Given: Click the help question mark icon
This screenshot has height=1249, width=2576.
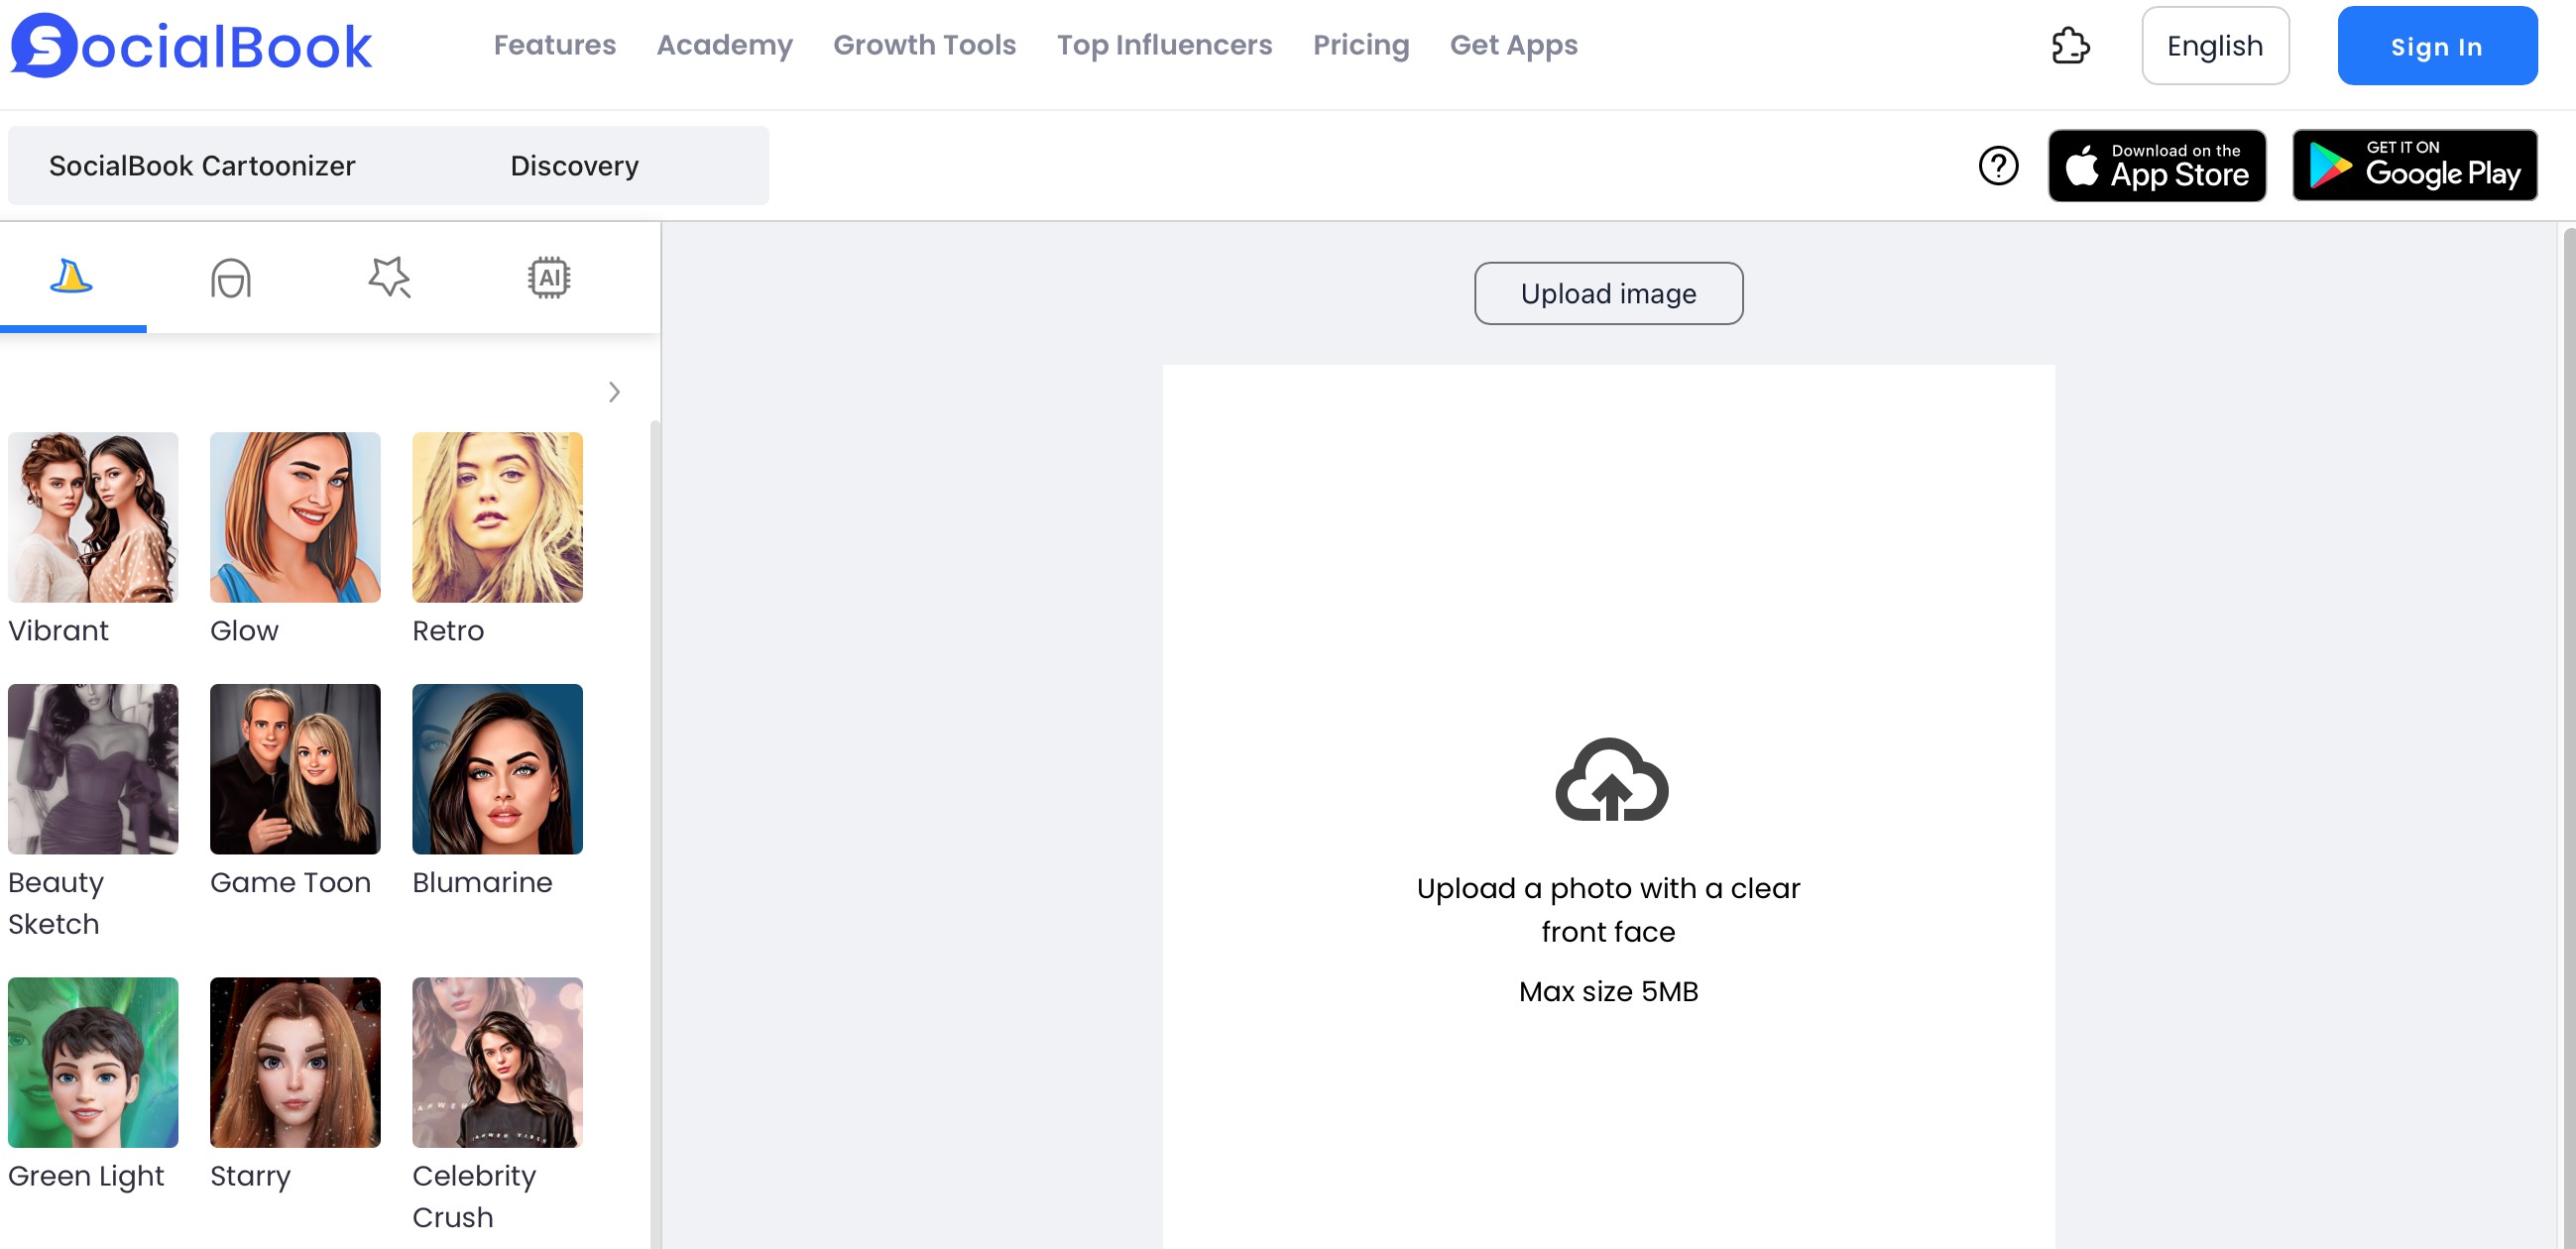Looking at the screenshot, I should pyautogui.click(x=2000, y=165).
